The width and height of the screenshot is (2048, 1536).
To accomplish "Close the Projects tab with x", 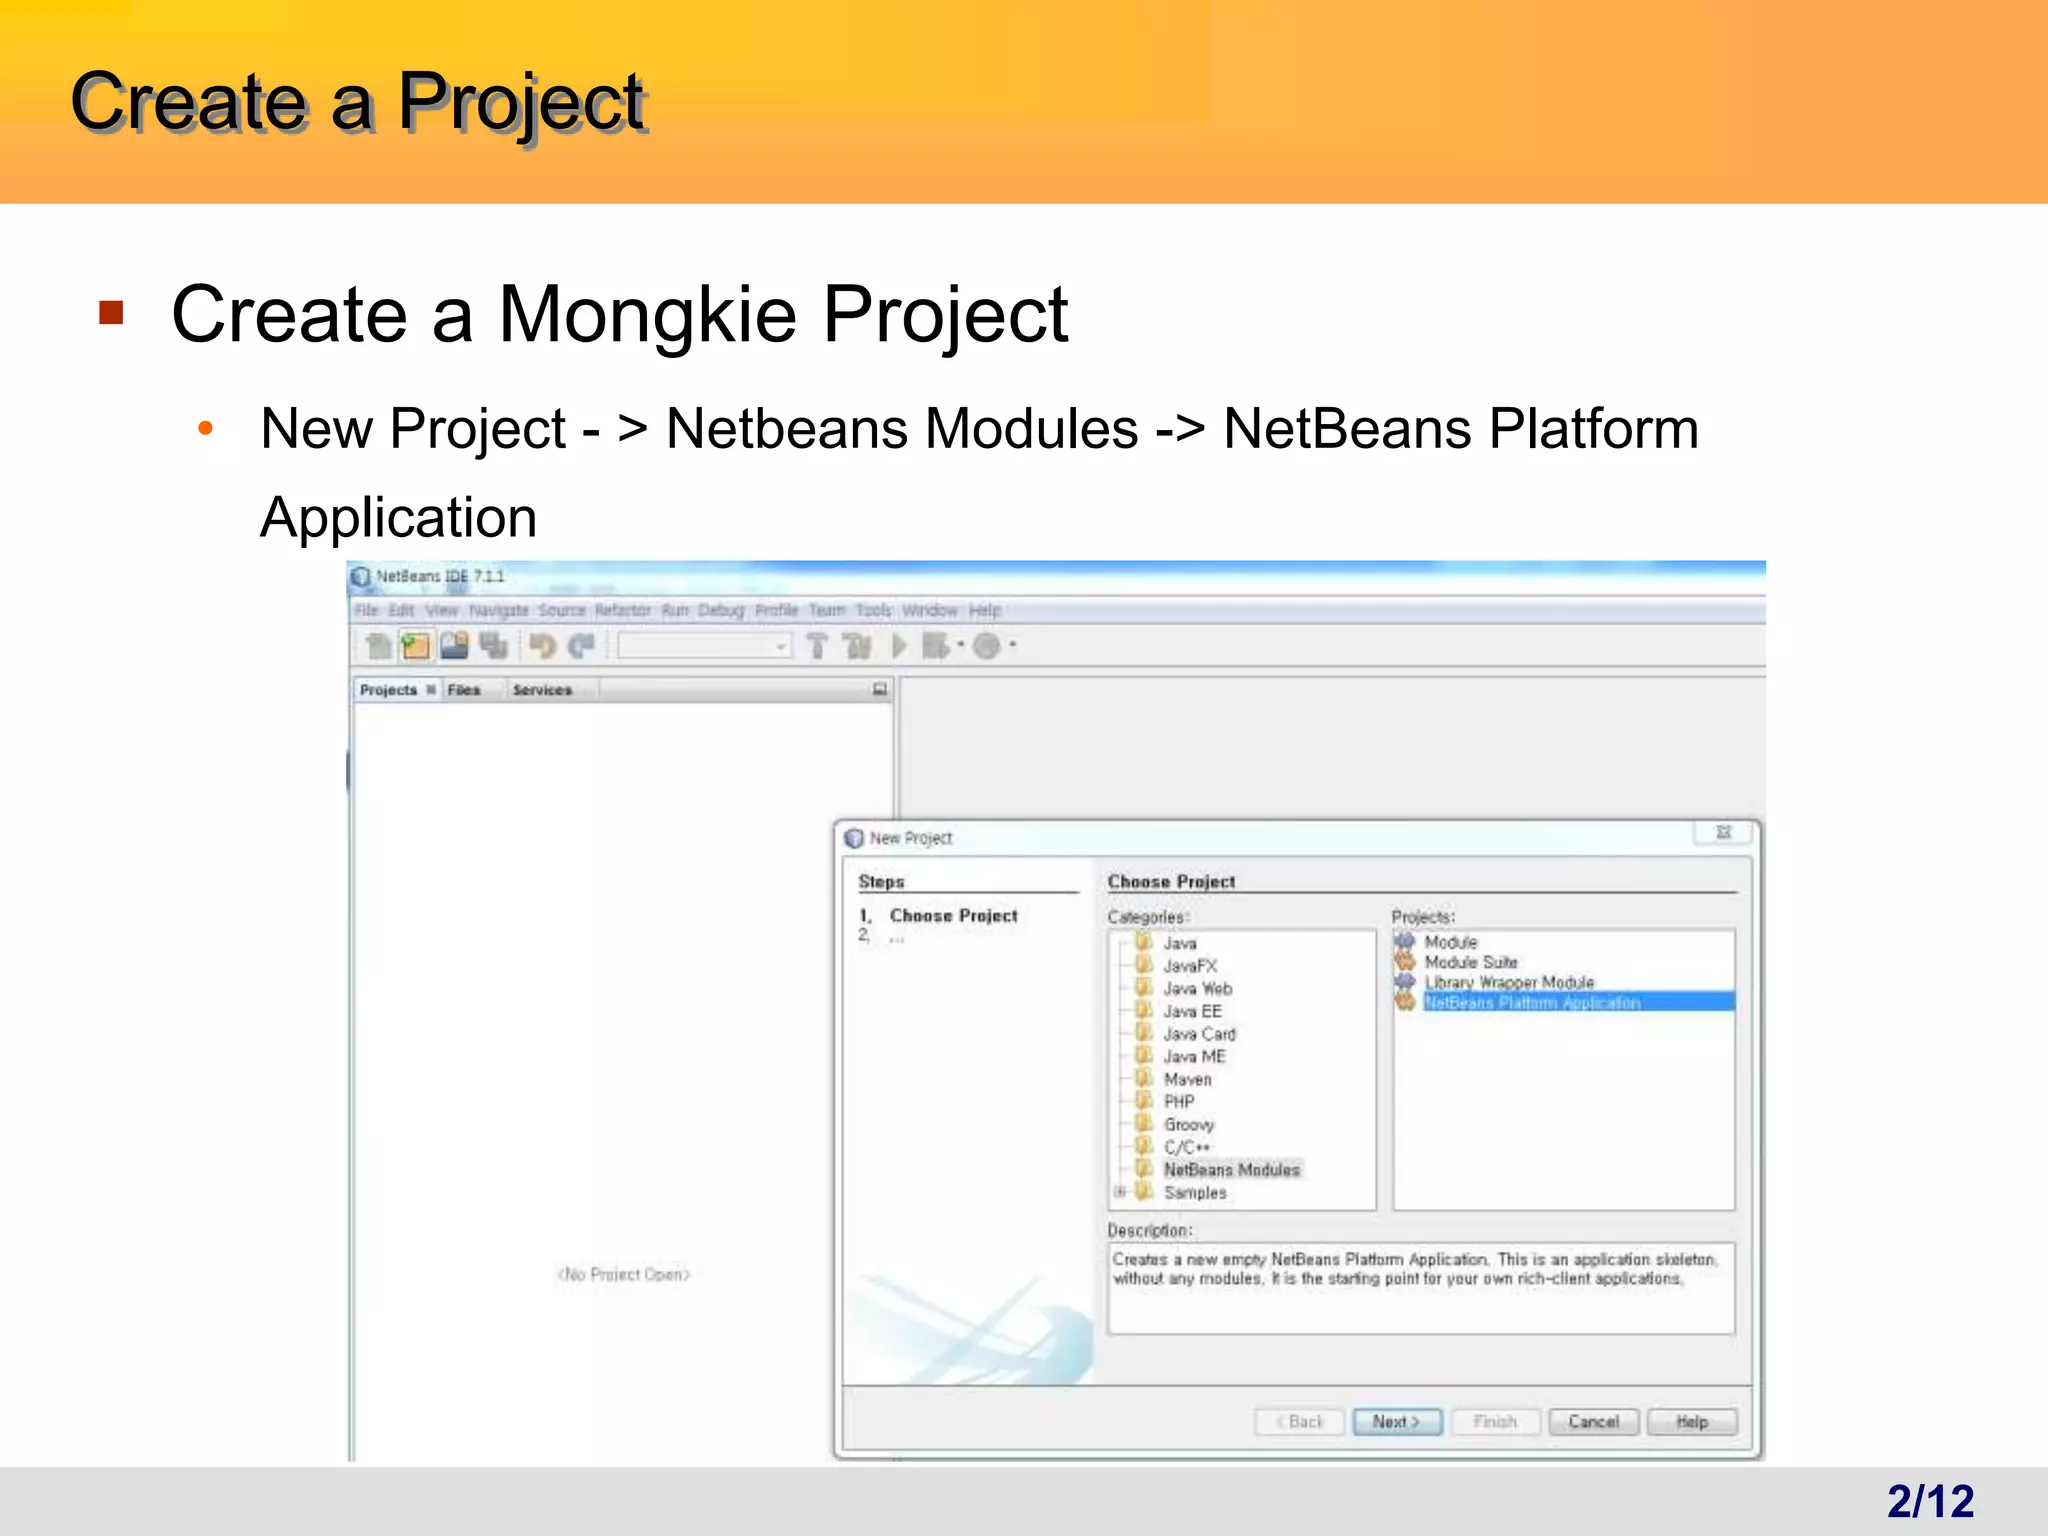I will point(431,689).
